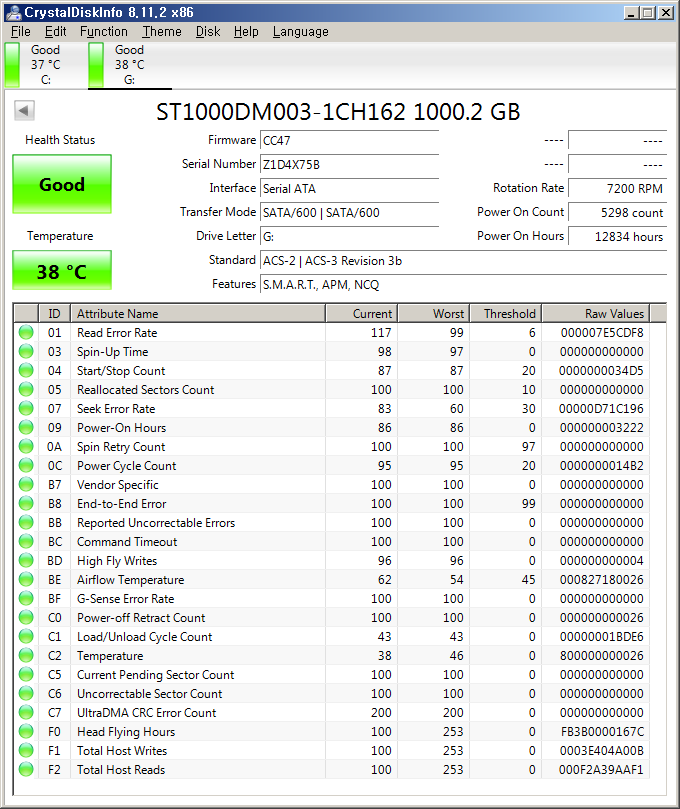This screenshot has height=809, width=680.
Task: Open the Theme menu
Action: pos(162,31)
